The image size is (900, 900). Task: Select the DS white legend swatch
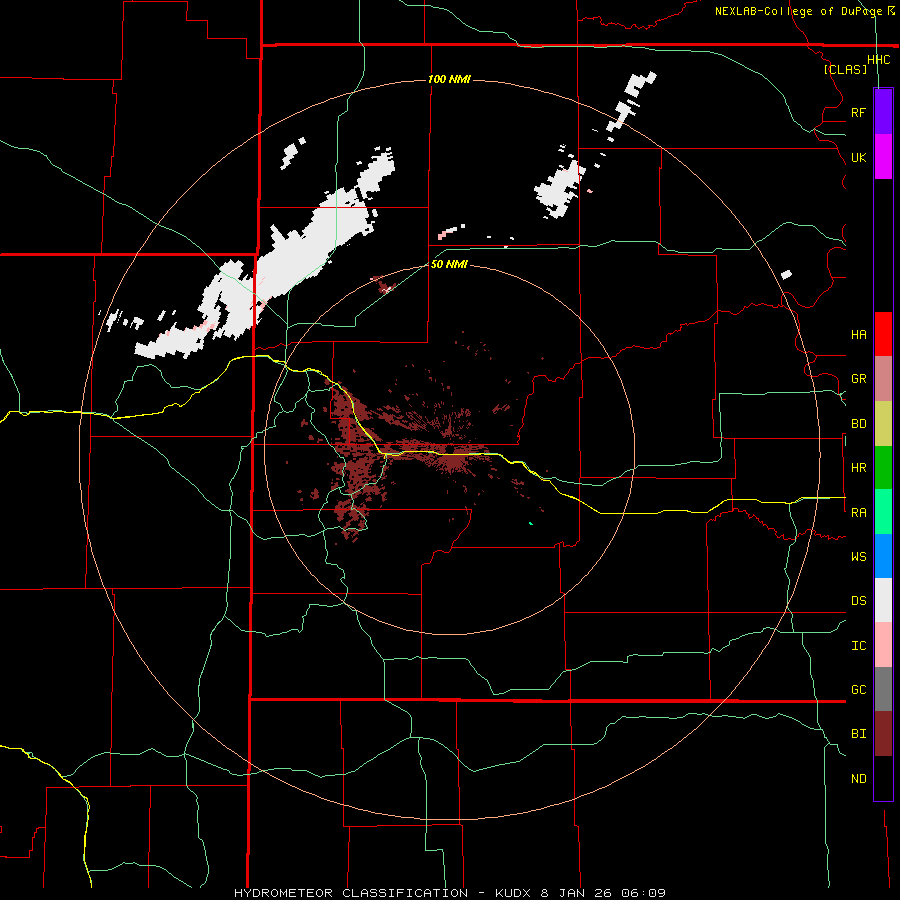coord(883,600)
